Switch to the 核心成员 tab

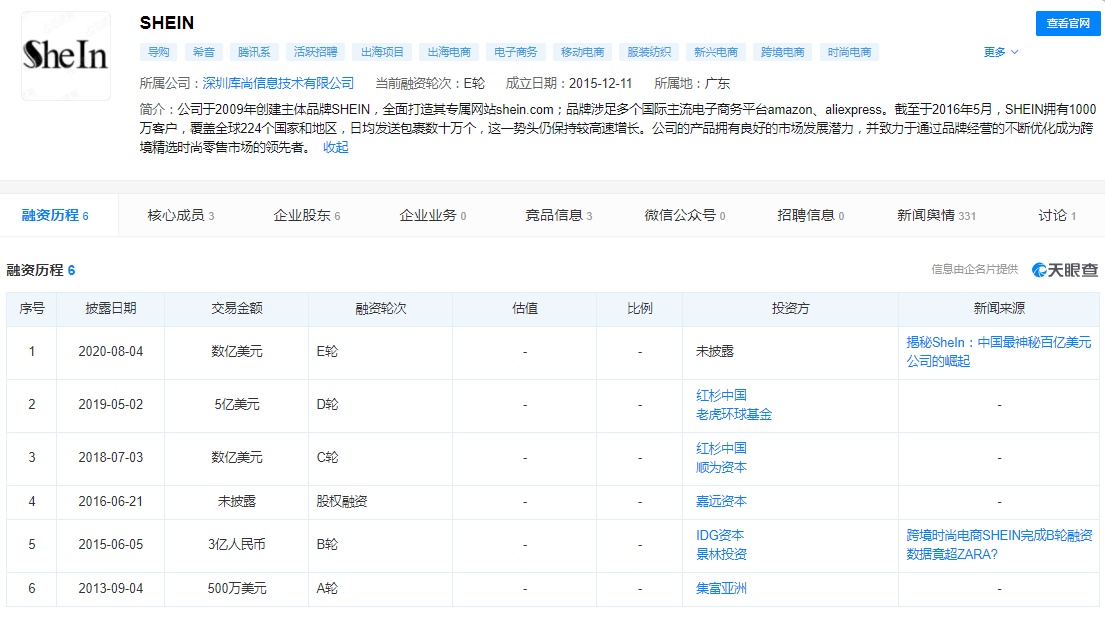pos(180,216)
